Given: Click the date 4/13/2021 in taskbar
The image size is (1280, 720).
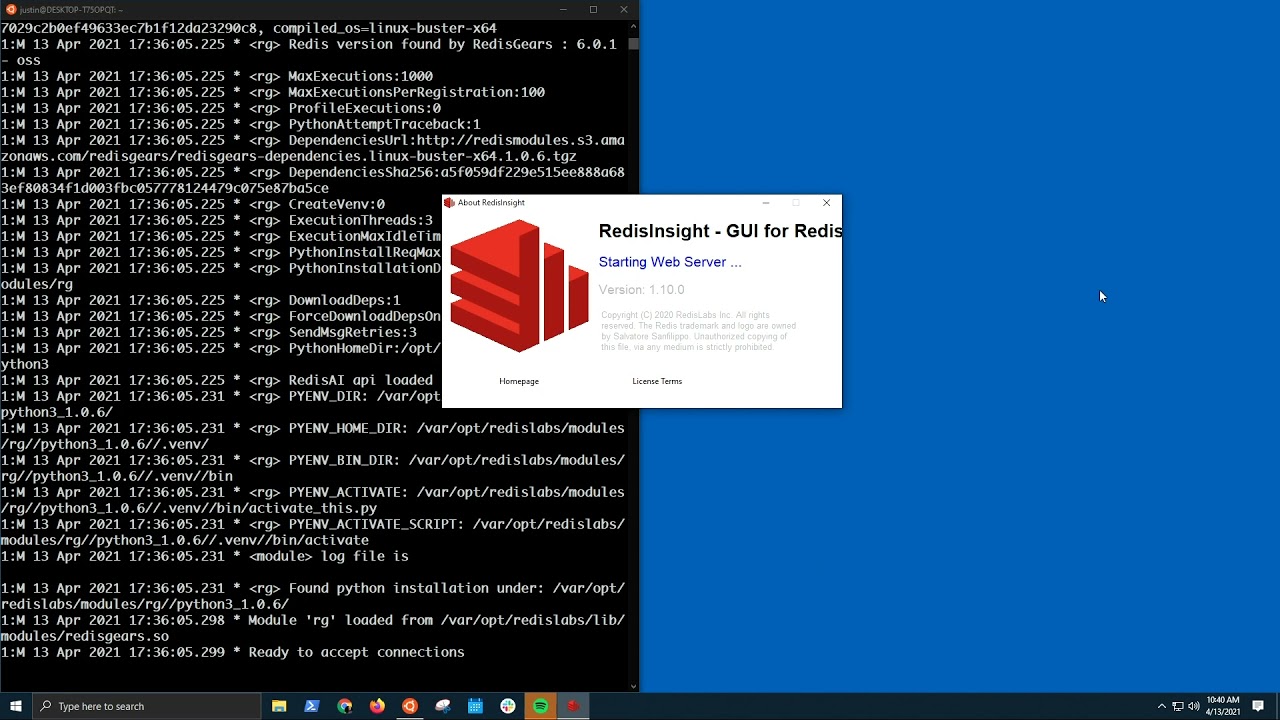Looking at the screenshot, I should (1223, 712).
